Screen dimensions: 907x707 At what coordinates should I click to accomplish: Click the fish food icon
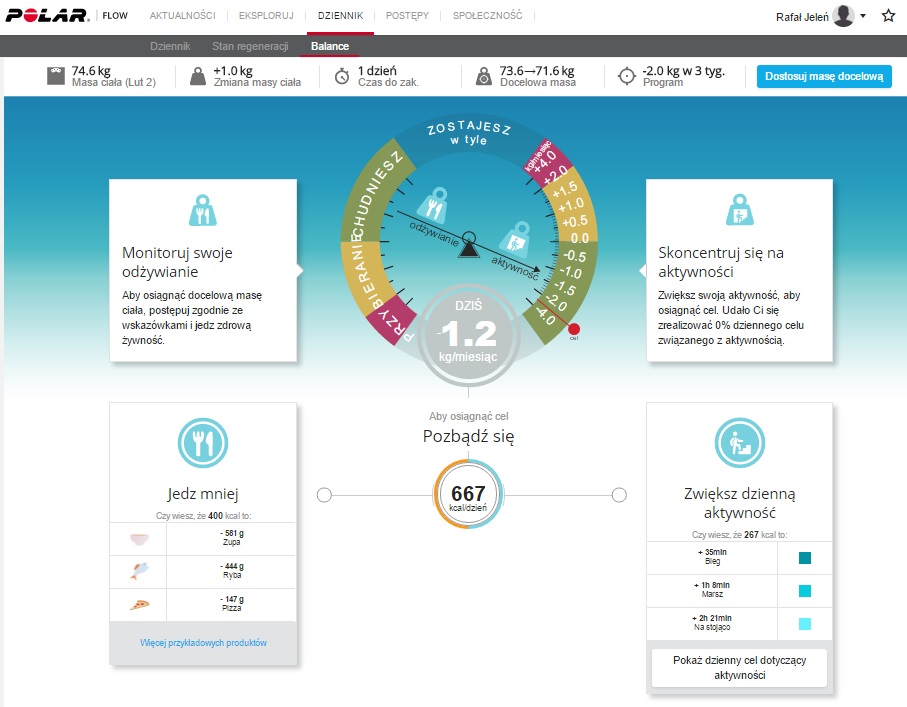pos(139,572)
